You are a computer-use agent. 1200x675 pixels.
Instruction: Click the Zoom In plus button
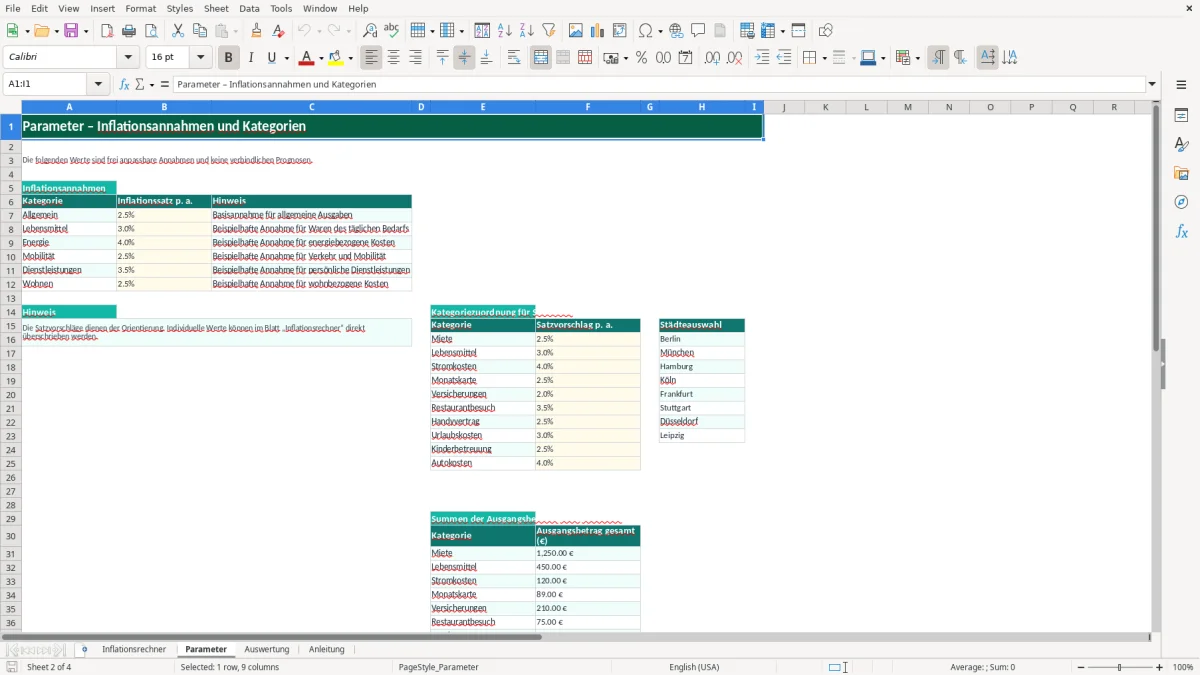(x=1159, y=667)
